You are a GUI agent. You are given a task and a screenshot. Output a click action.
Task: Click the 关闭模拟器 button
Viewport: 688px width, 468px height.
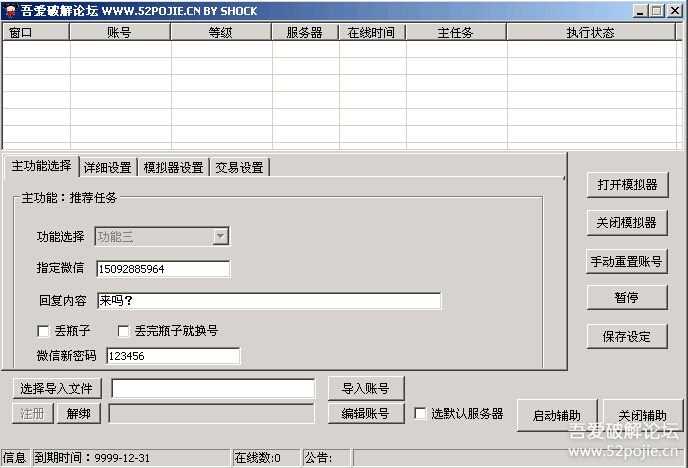pyautogui.click(x=627, y=223)
